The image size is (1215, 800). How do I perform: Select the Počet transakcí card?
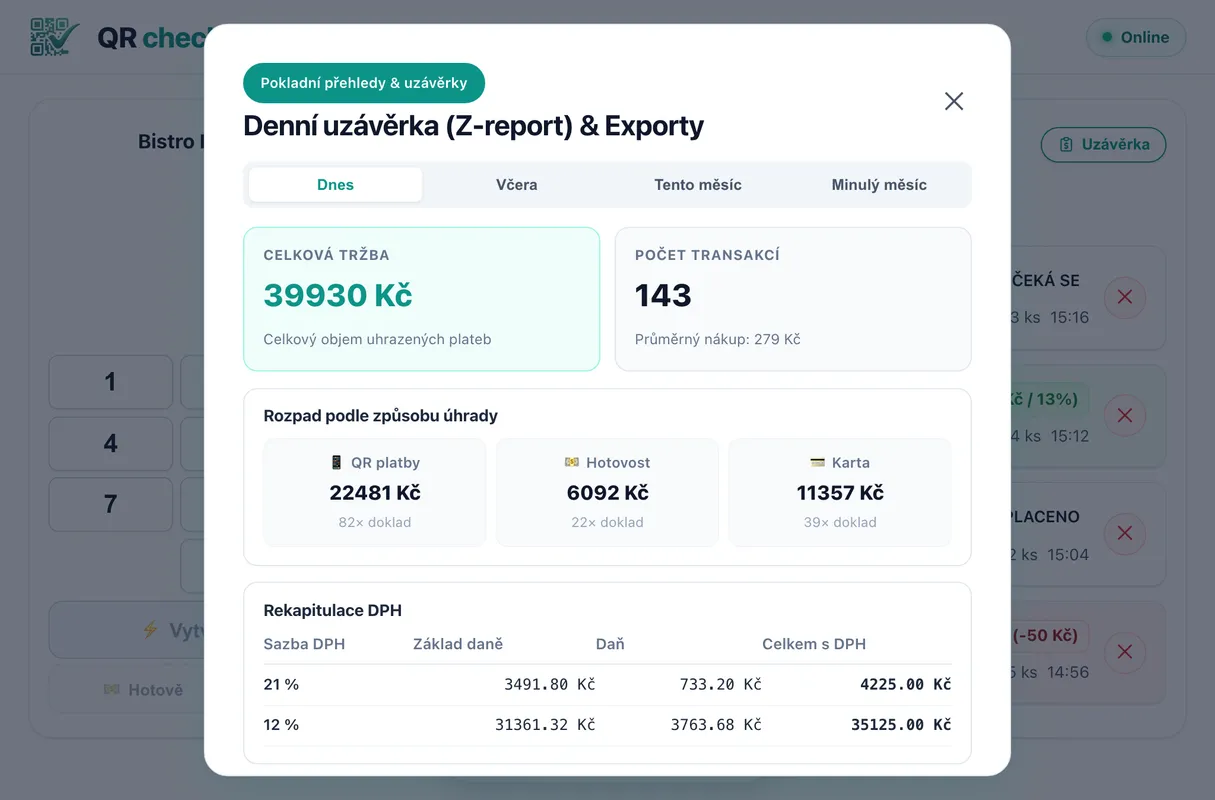pyautogui.click(x=793, y=299)
